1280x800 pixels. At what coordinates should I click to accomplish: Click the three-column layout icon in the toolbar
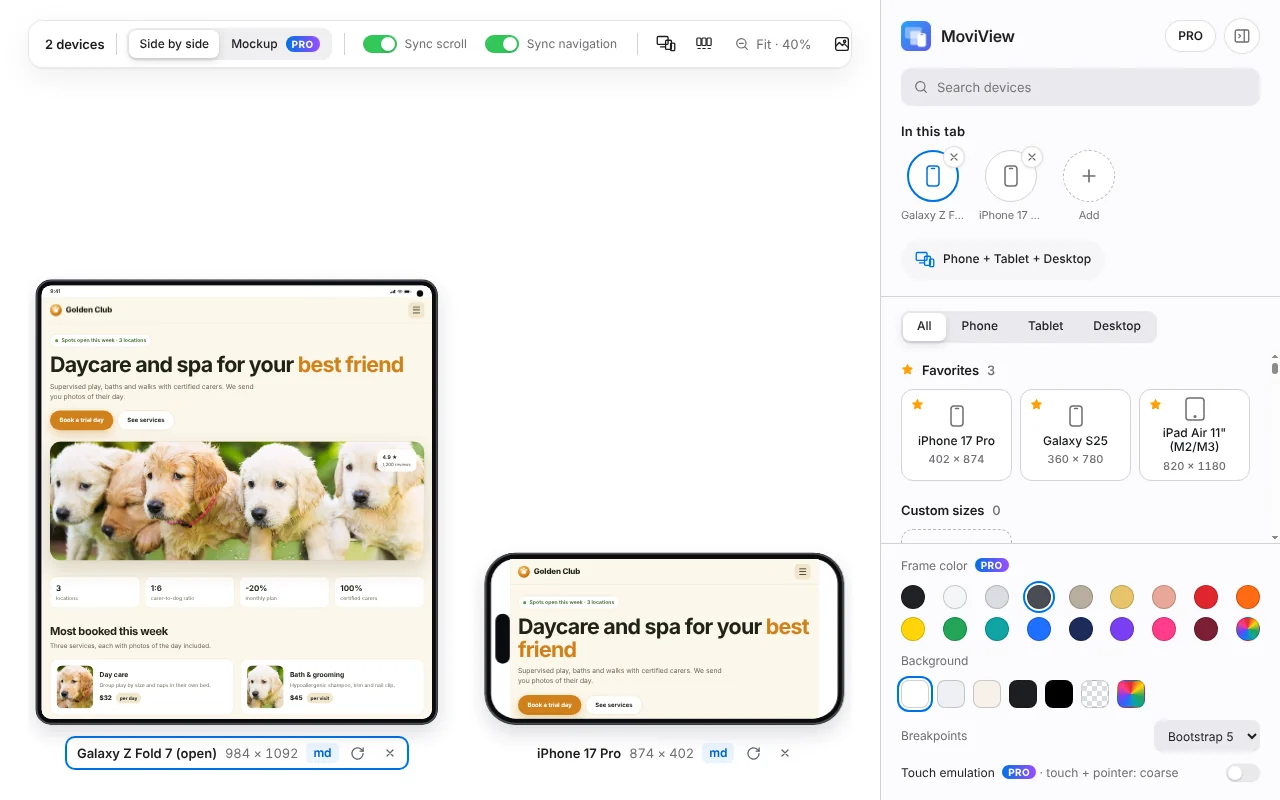pyautogui.click(x=704, y=44)
